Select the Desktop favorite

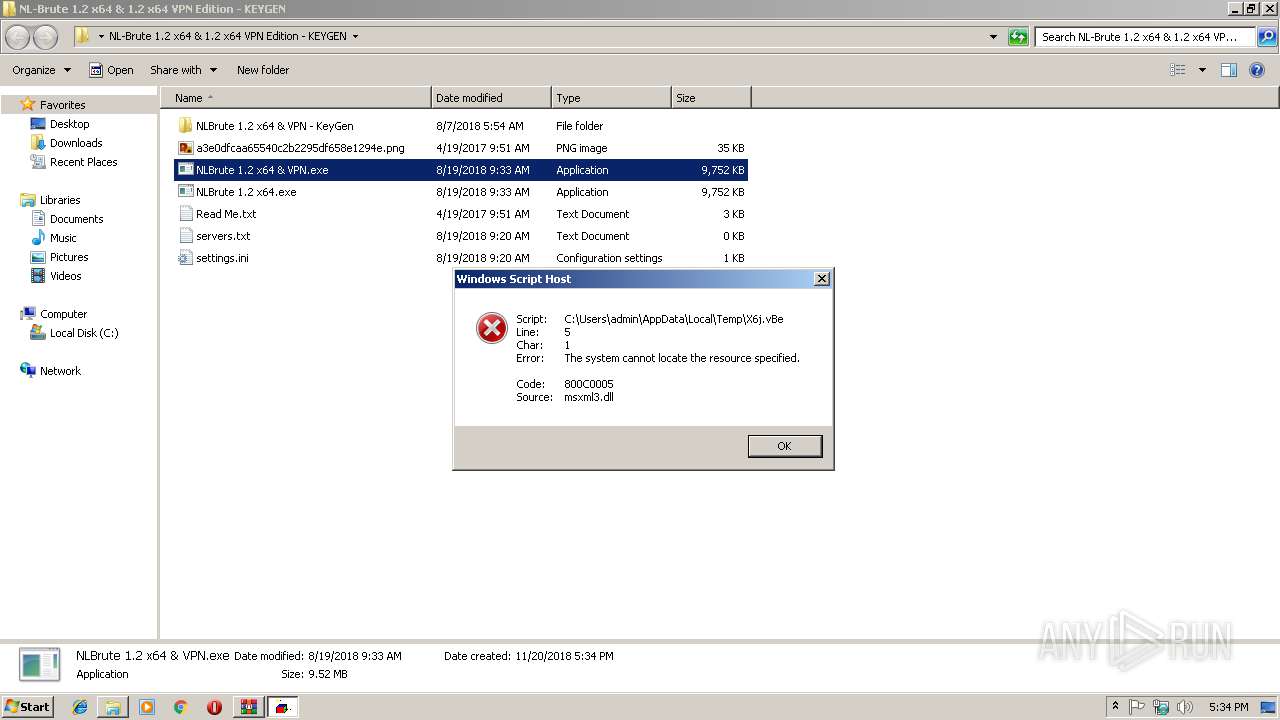(69, 124)
